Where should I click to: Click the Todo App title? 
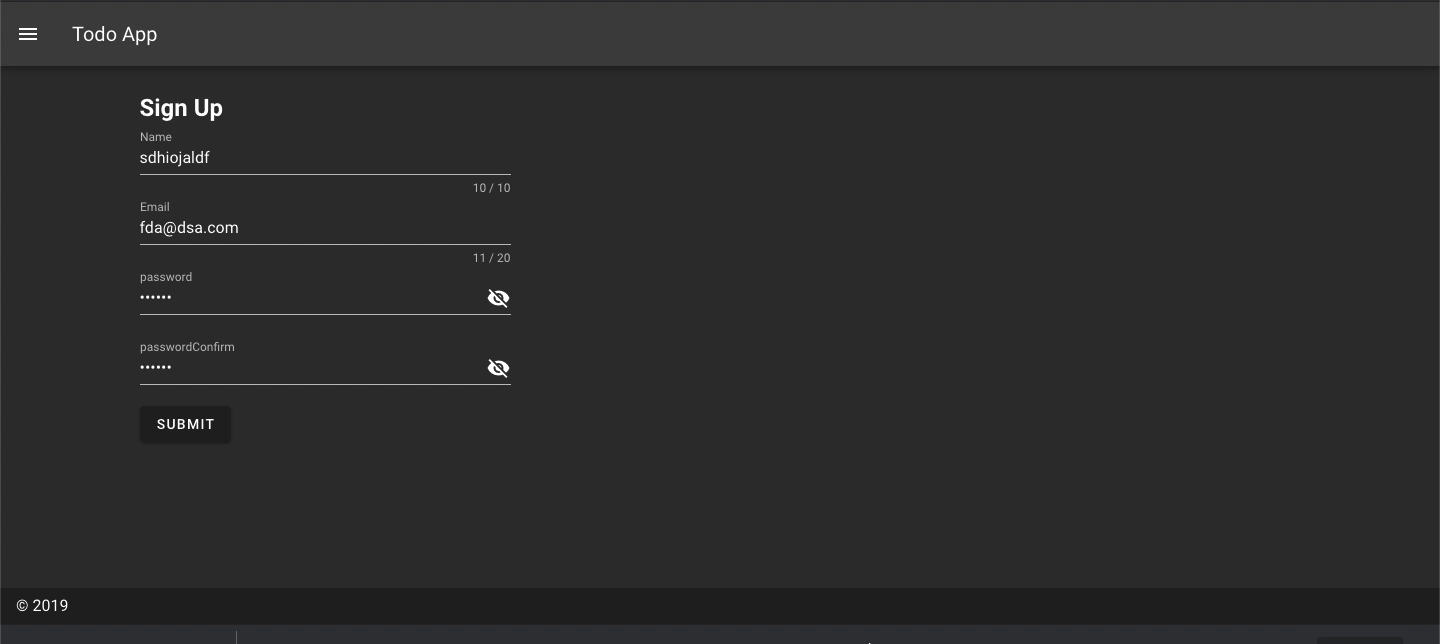[115, 34]
